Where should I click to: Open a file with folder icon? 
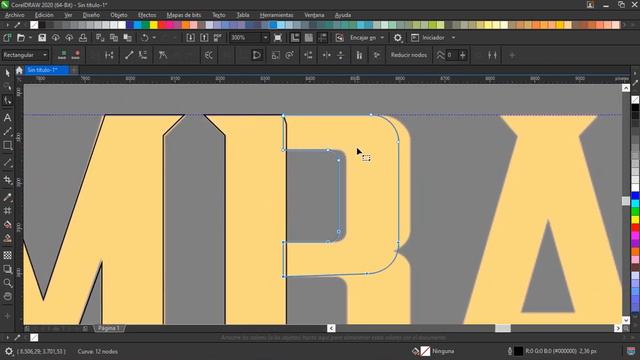click(x=21, y=38)
